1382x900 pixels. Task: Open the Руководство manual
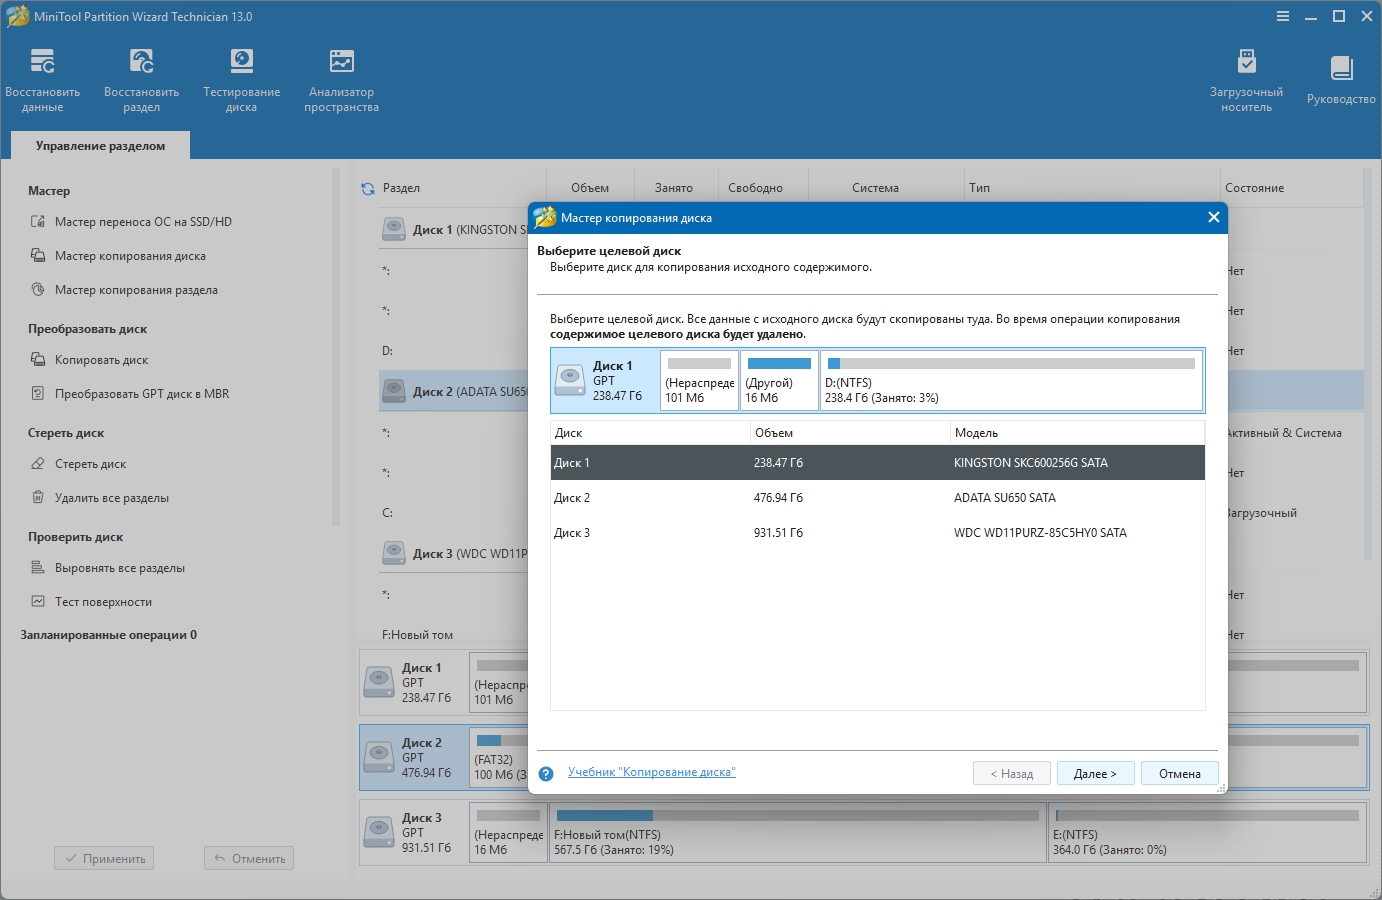coord(1341,80)
